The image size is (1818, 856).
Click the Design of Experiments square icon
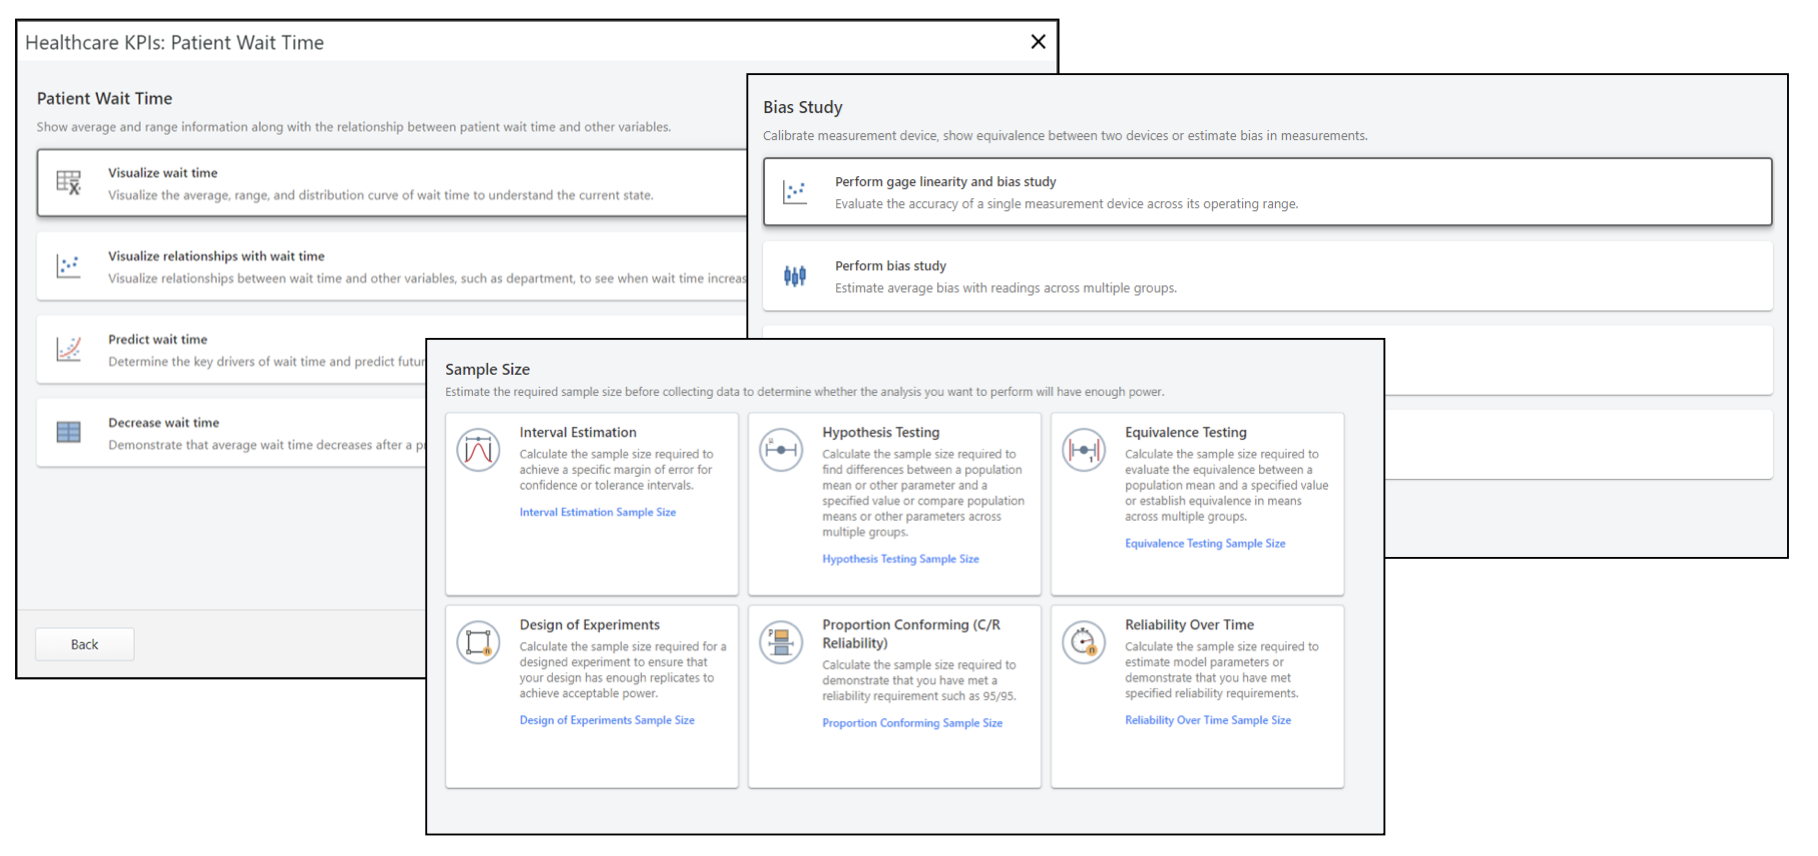point(478,642)
